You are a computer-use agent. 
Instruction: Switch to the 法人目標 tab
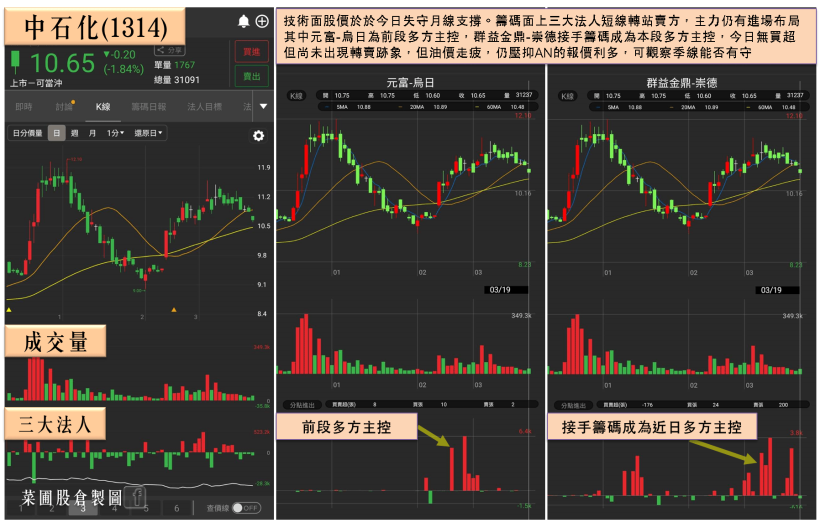point(203,106)
